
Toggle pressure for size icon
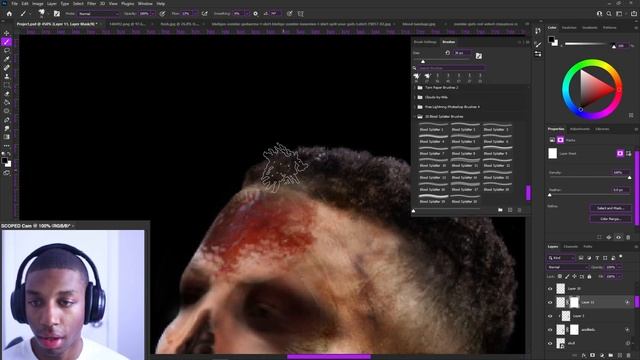[289, 13]
